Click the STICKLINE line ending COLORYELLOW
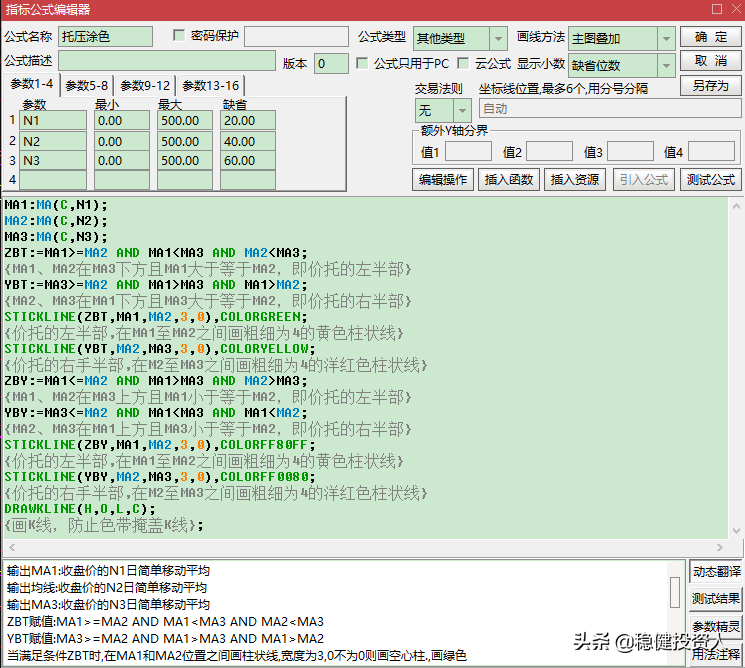745x668 pixels. pyautogui.click(x=160, y=349)
